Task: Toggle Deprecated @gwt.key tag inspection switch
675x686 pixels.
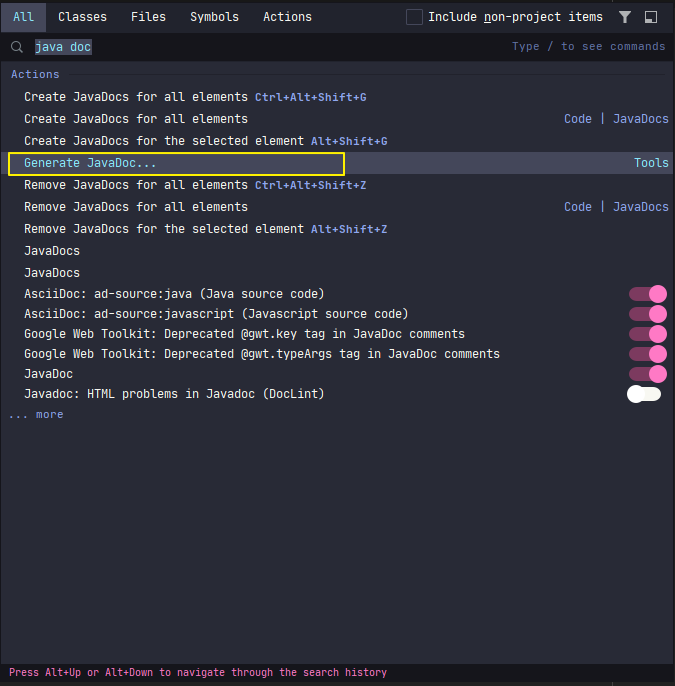Action: point(647,334)
